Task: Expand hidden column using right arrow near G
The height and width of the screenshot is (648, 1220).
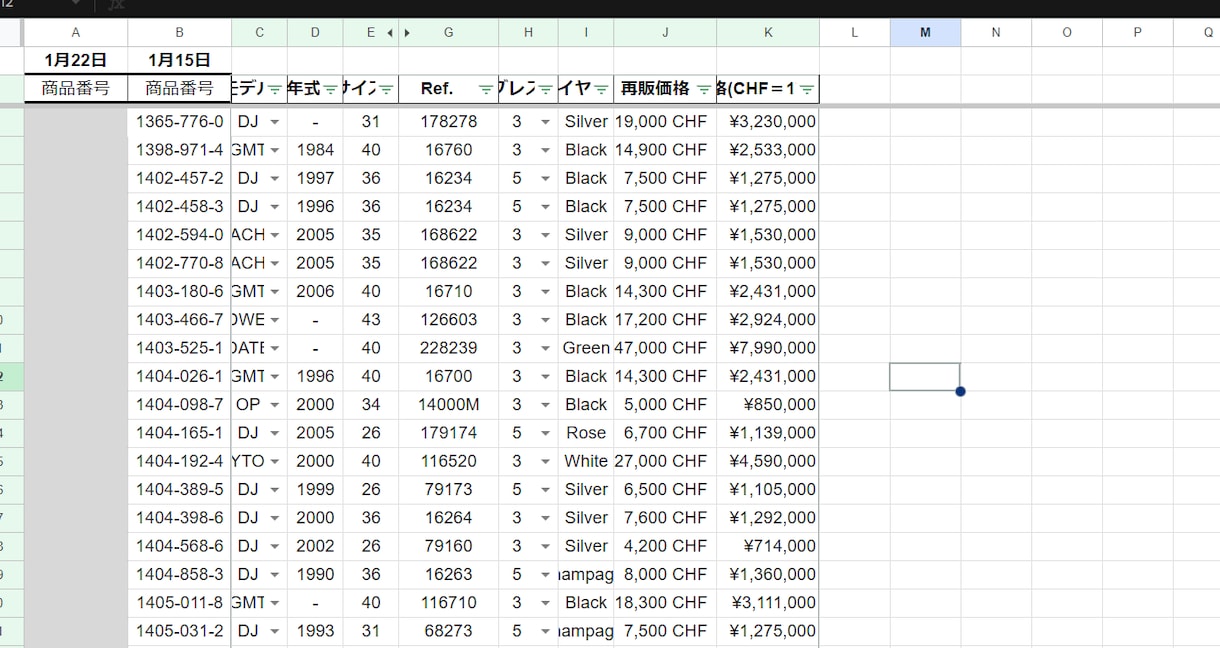Action: point(407,33)
